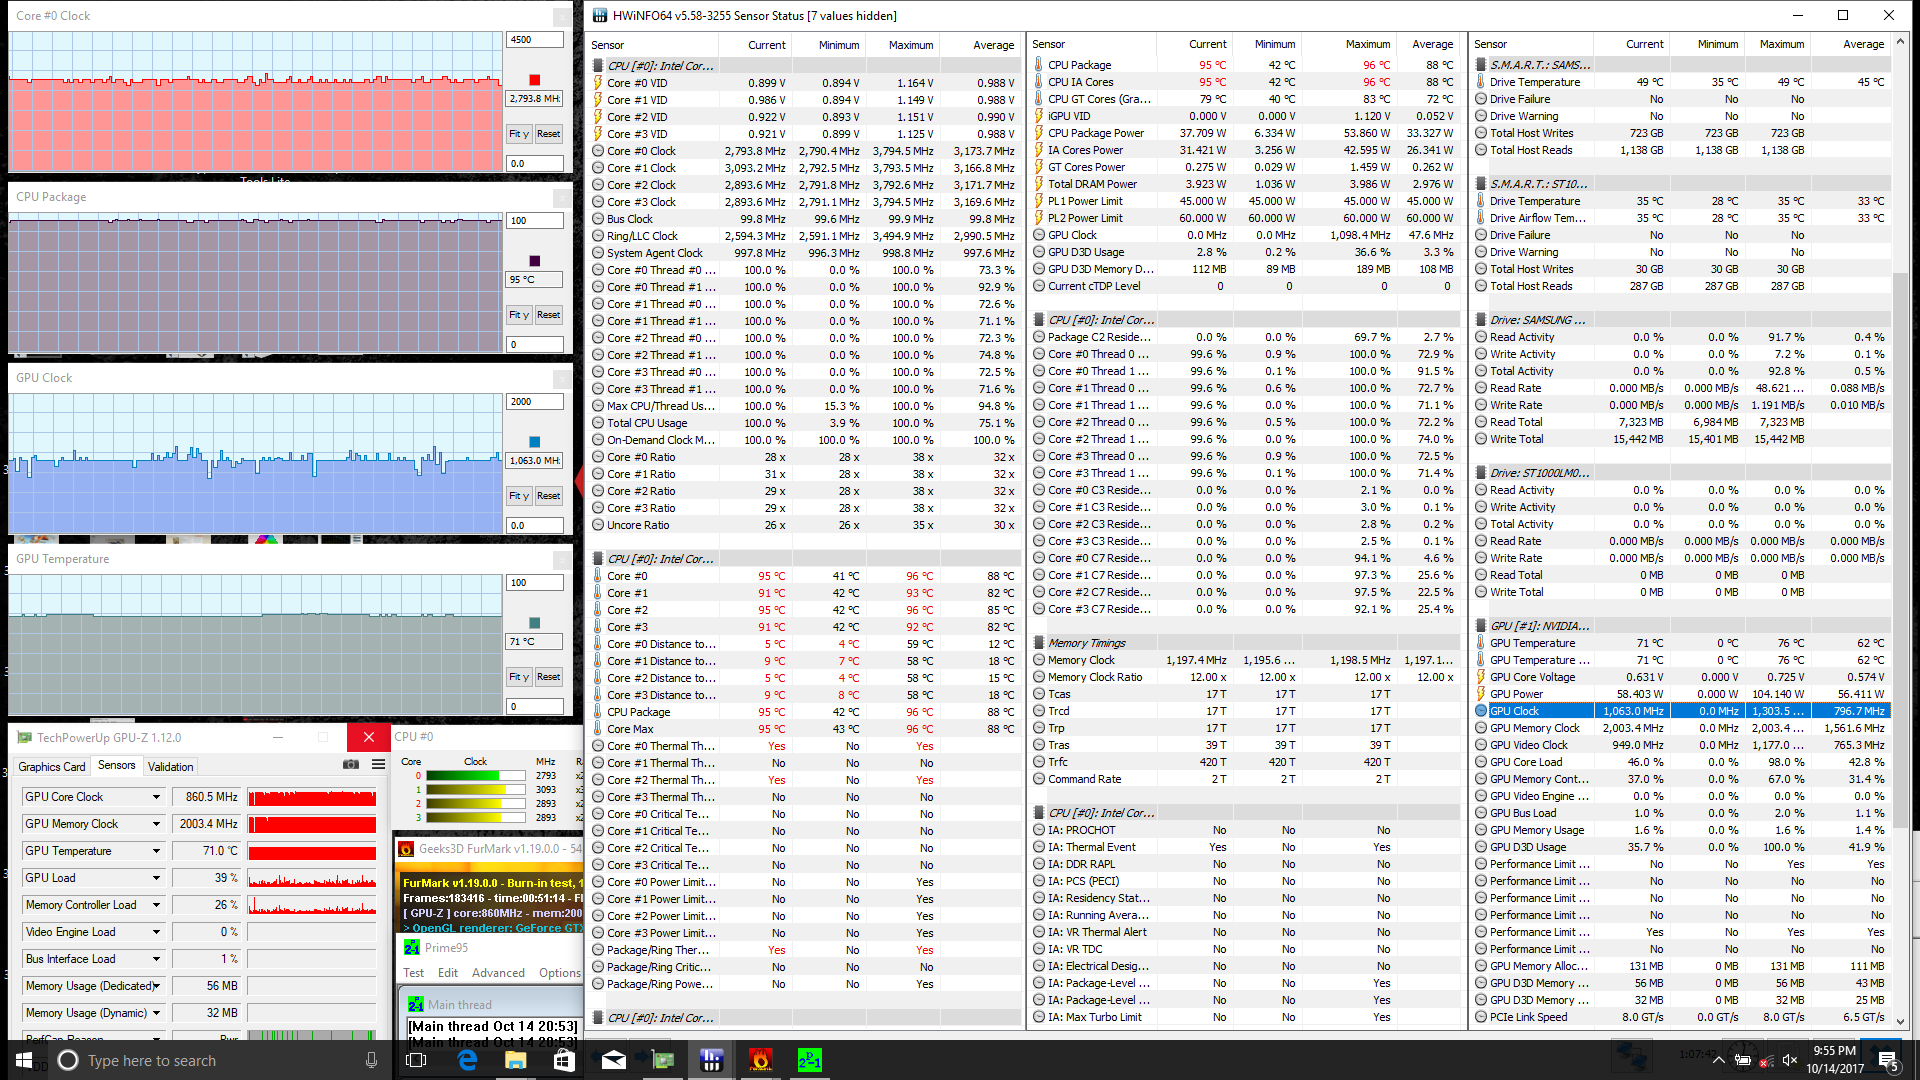This screenshot has width=1920, height=1080.
Task: Click Fit y in GPU Temperature graph
Action: 519,677
